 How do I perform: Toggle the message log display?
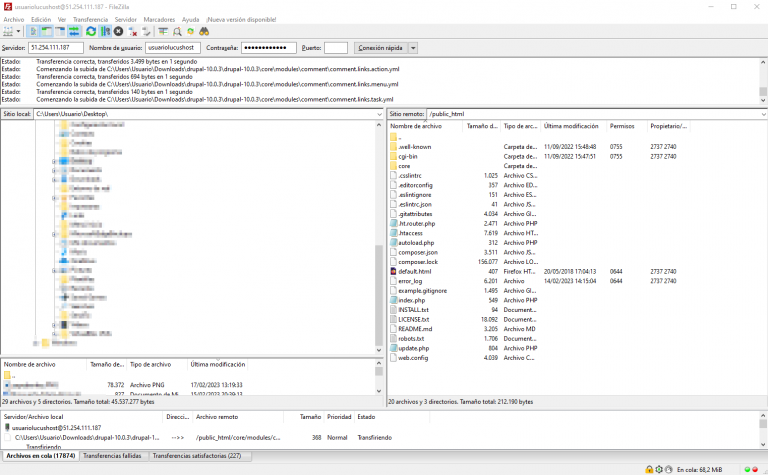point(33,32)
